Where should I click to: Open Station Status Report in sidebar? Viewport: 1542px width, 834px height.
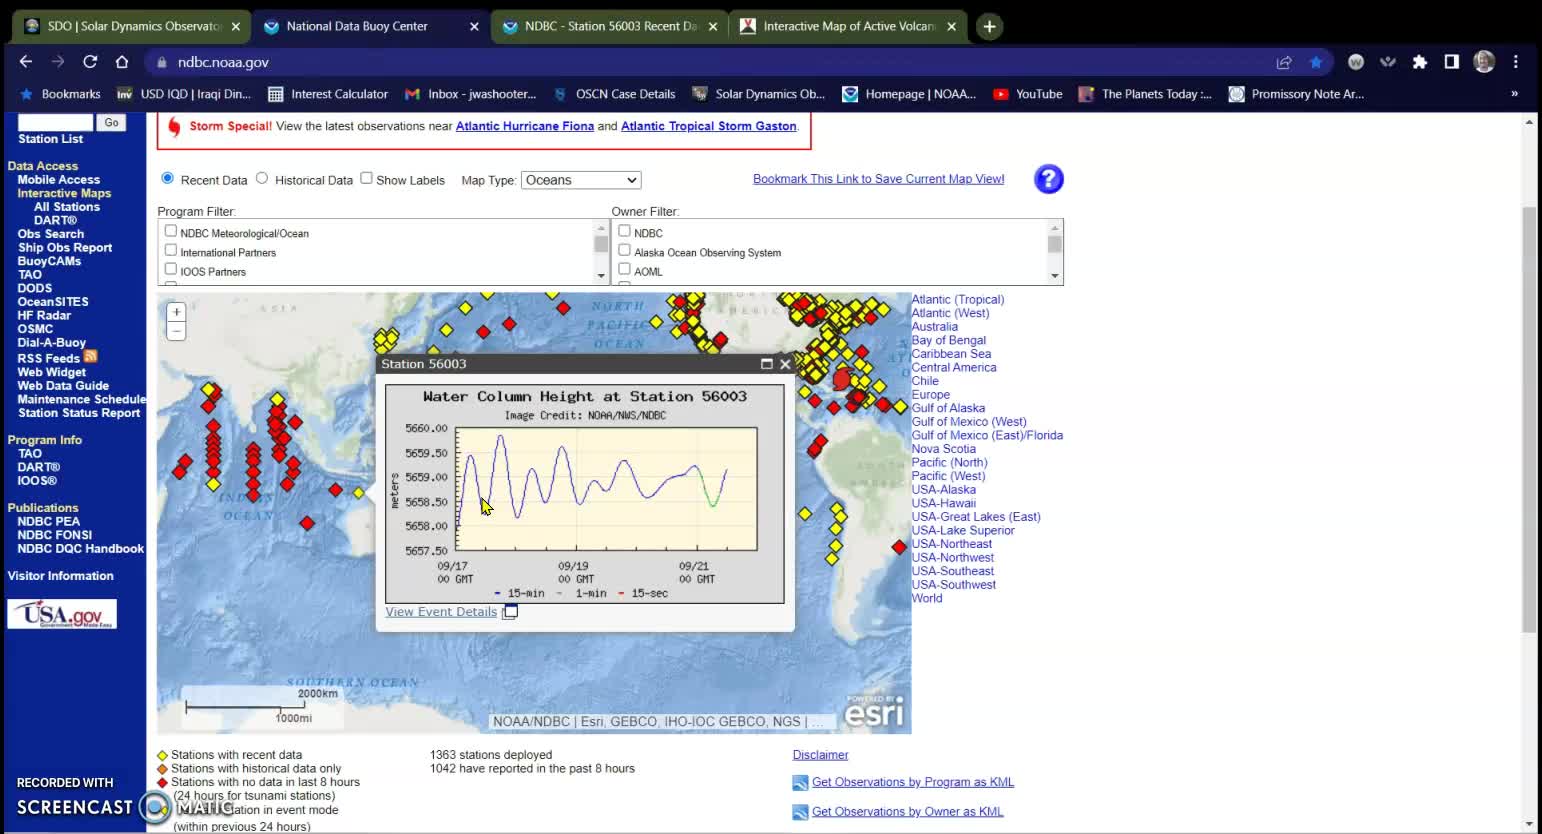pyautogui.click(x=79, y=413)
